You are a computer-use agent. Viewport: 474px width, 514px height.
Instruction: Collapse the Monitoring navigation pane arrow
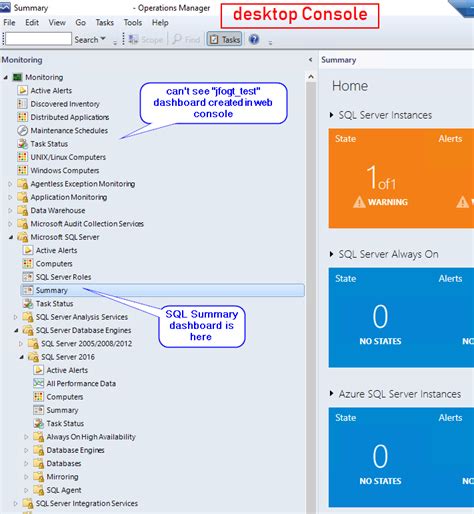click(310, 60)
